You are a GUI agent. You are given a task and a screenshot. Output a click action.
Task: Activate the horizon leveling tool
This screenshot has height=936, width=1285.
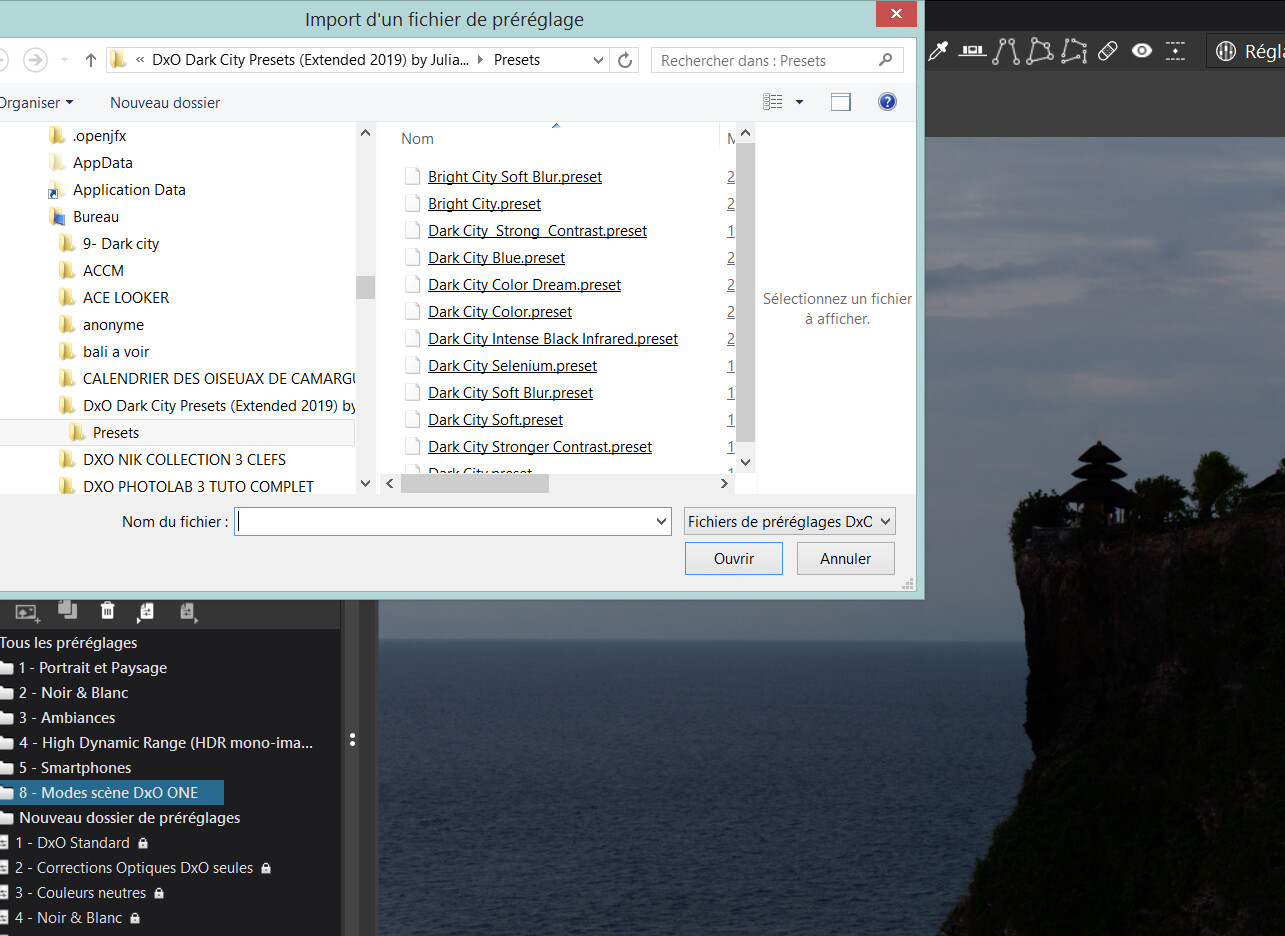pos(972,51)
